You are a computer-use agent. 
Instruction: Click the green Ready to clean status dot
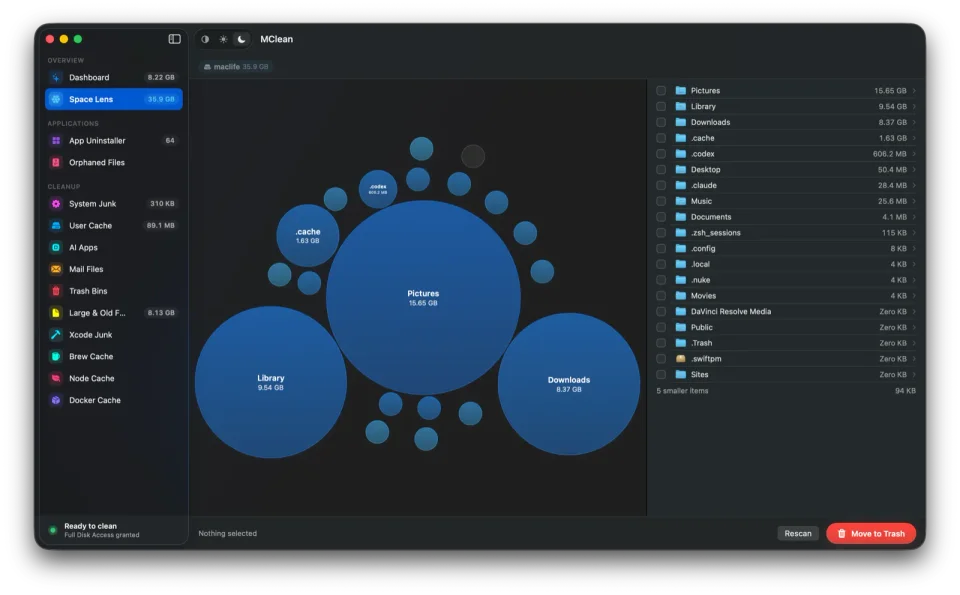coord(53,530)
